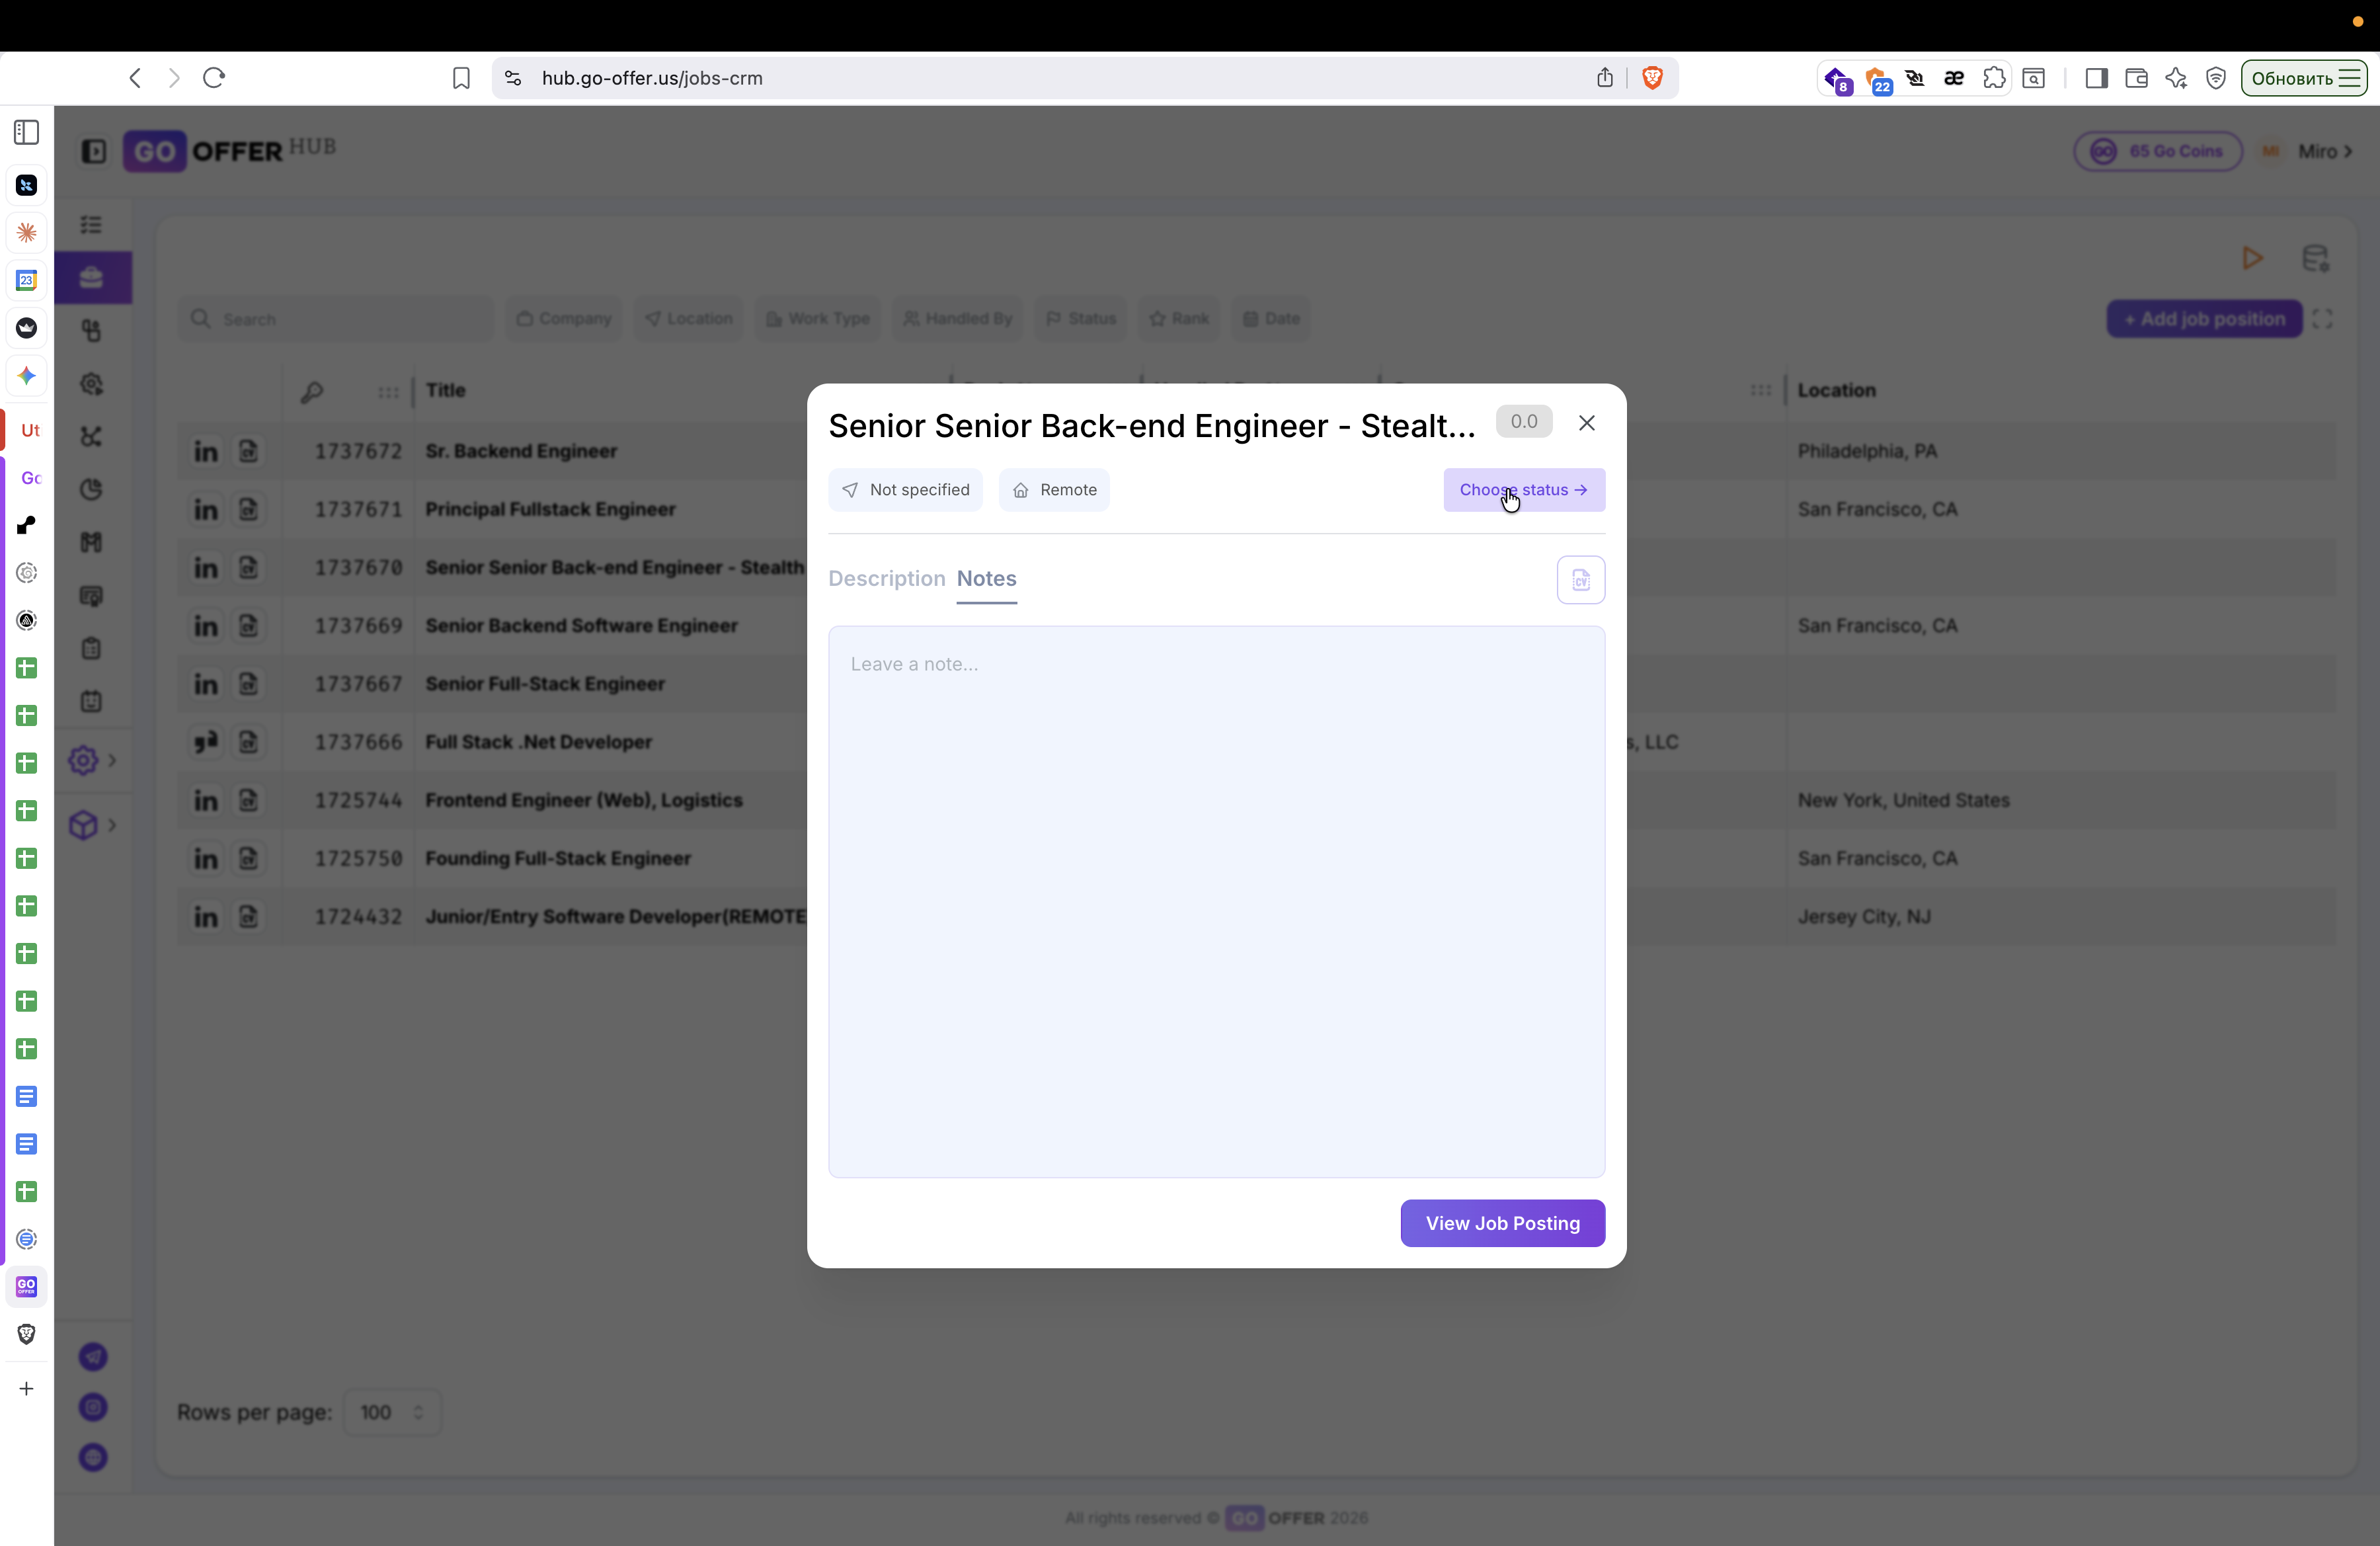This screenshot has width=2380, height=1546.
Task: Click the View Job Posting button
Action: (1502, 1223)
